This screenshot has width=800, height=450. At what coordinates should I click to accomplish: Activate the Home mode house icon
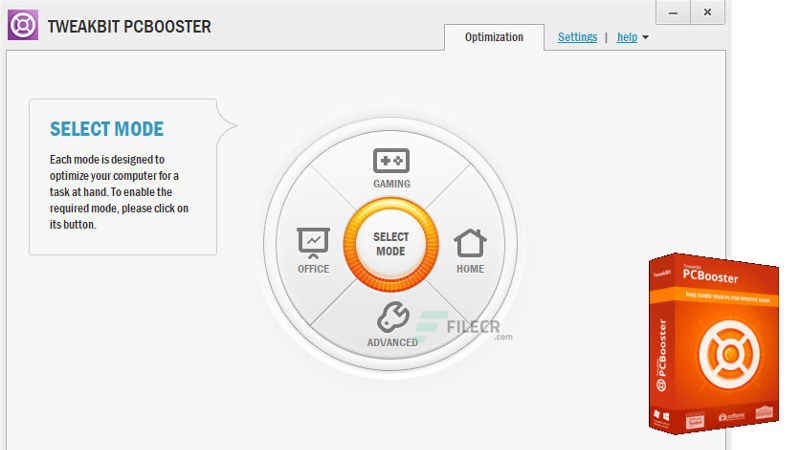(x=470, y=243)
